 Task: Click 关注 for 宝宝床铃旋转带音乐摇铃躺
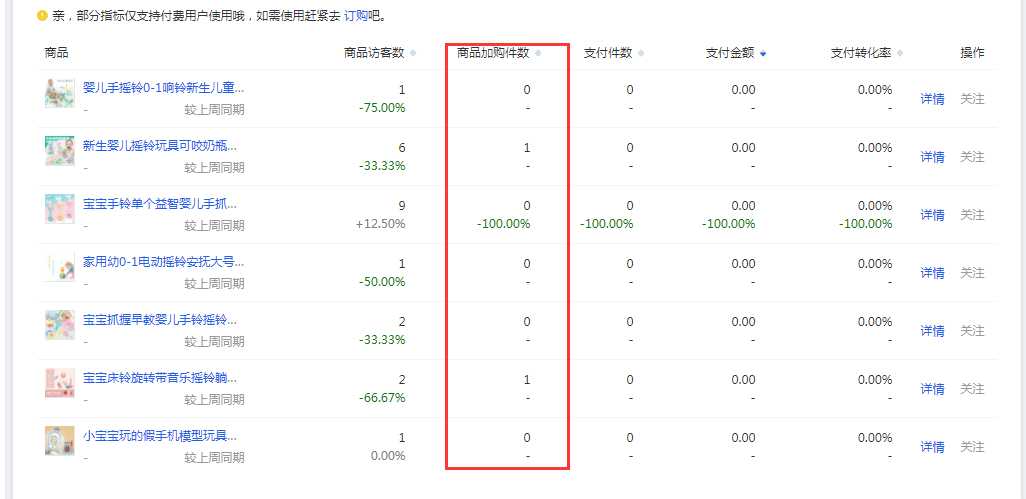tap(972, 389)
